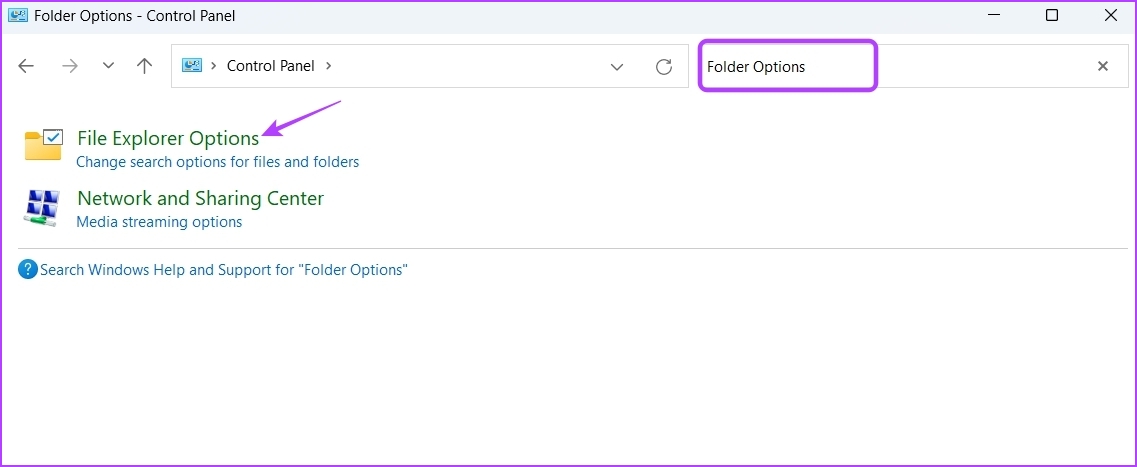This screenshot has height=467, width=1137.
Task: Click the title bar Control Panel icon
Action: (17, 15)
